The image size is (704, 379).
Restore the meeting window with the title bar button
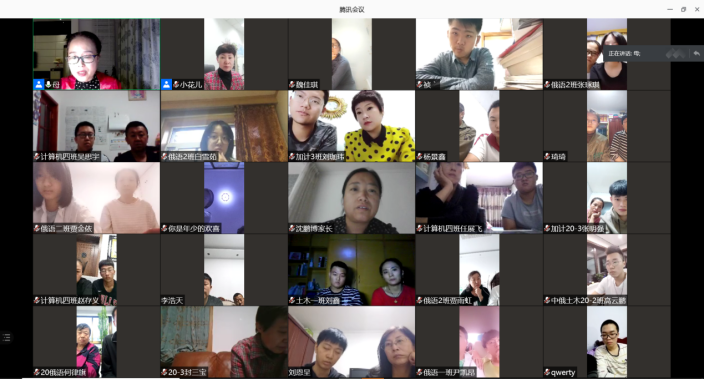pos(683,9)
